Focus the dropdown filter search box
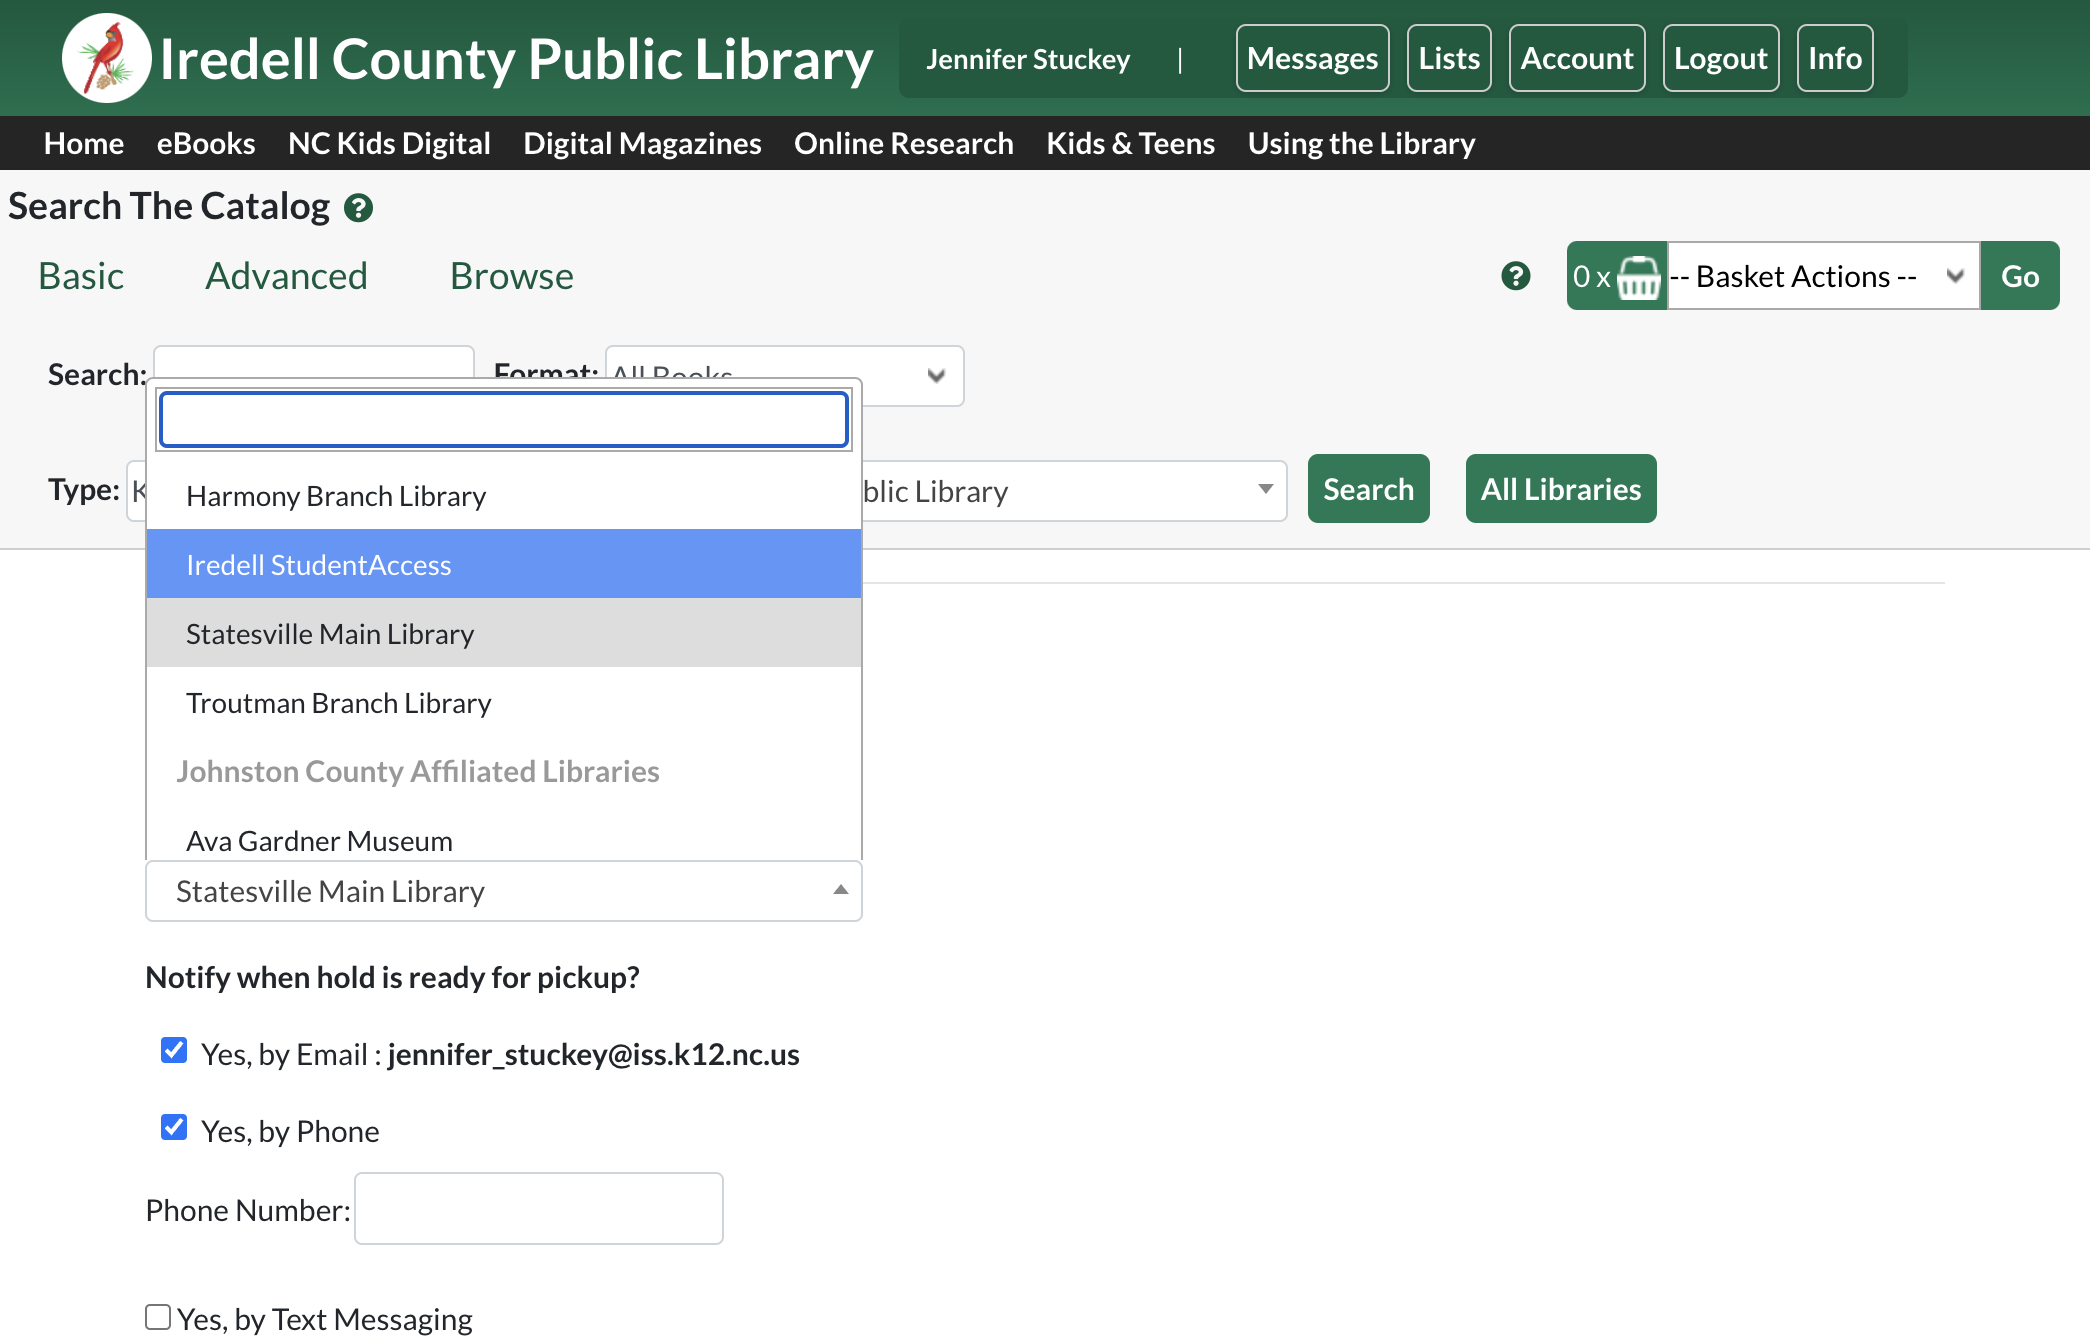 (x=504, y=419)
